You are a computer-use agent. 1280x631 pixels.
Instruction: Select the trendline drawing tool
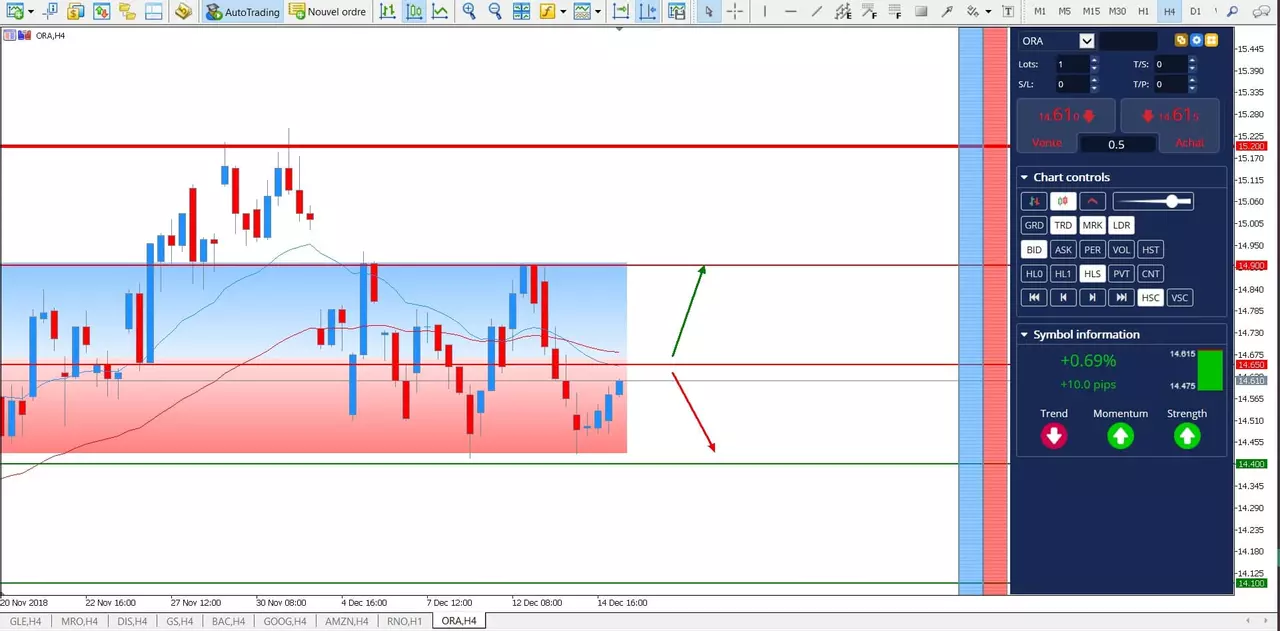pos(817,12)
